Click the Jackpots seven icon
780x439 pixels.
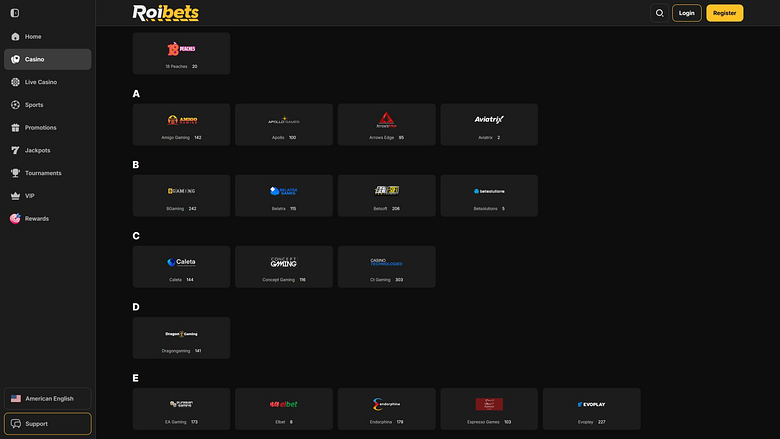15,150
